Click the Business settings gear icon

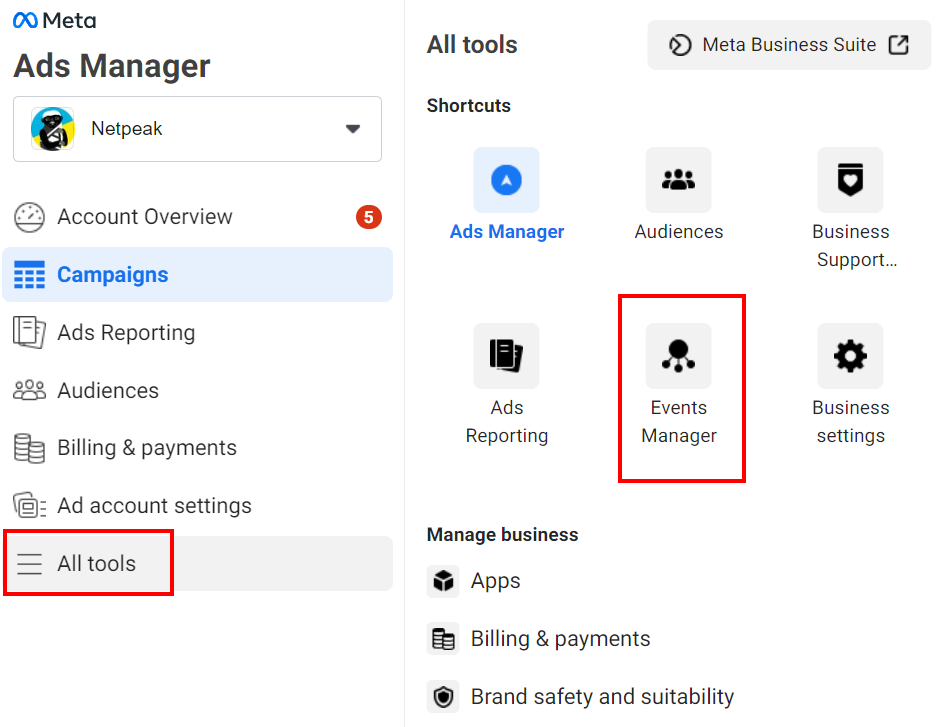pos(850,356)
